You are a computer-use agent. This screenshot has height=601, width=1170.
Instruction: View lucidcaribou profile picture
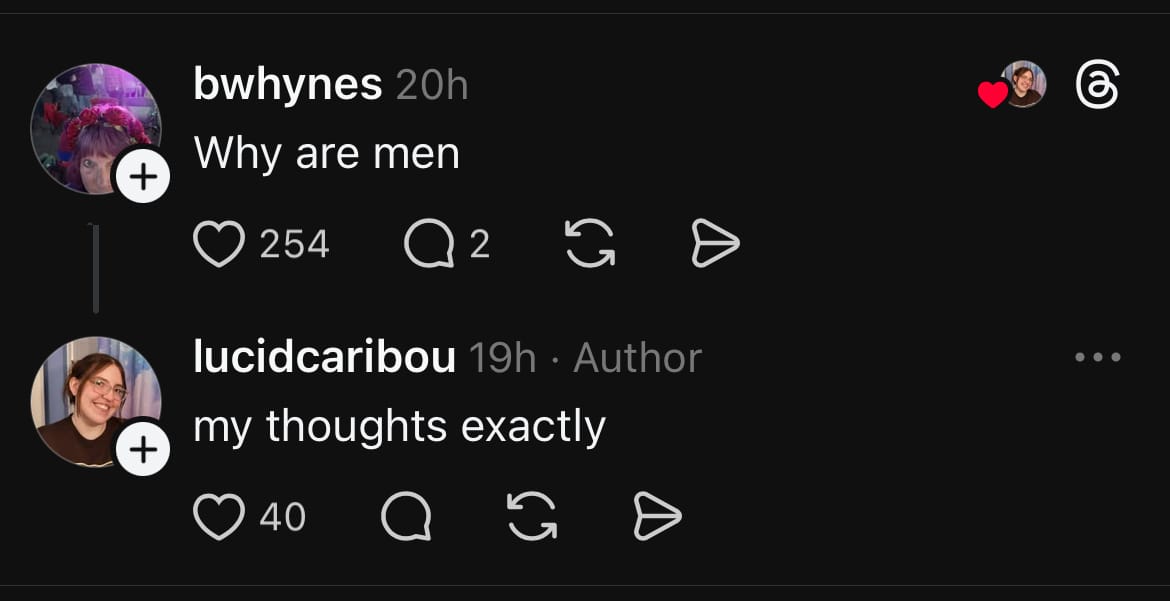96,402
